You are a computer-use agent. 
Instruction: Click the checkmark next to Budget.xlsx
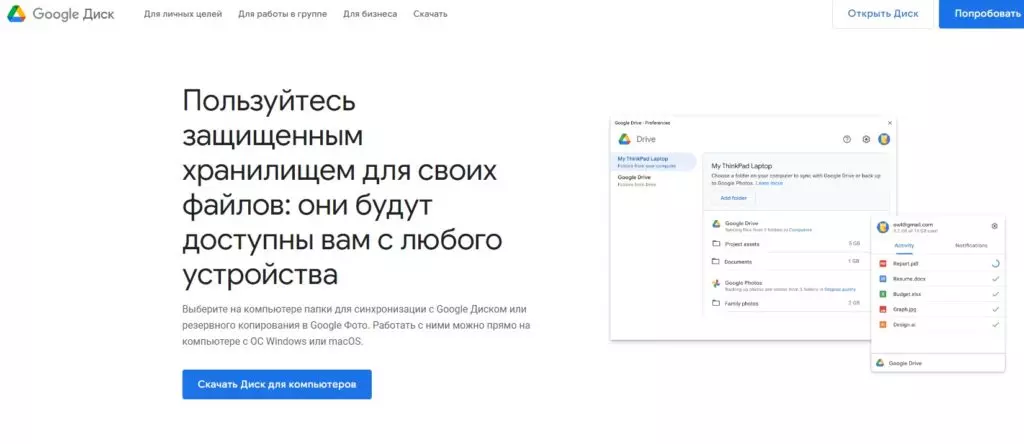pos(995,294)
